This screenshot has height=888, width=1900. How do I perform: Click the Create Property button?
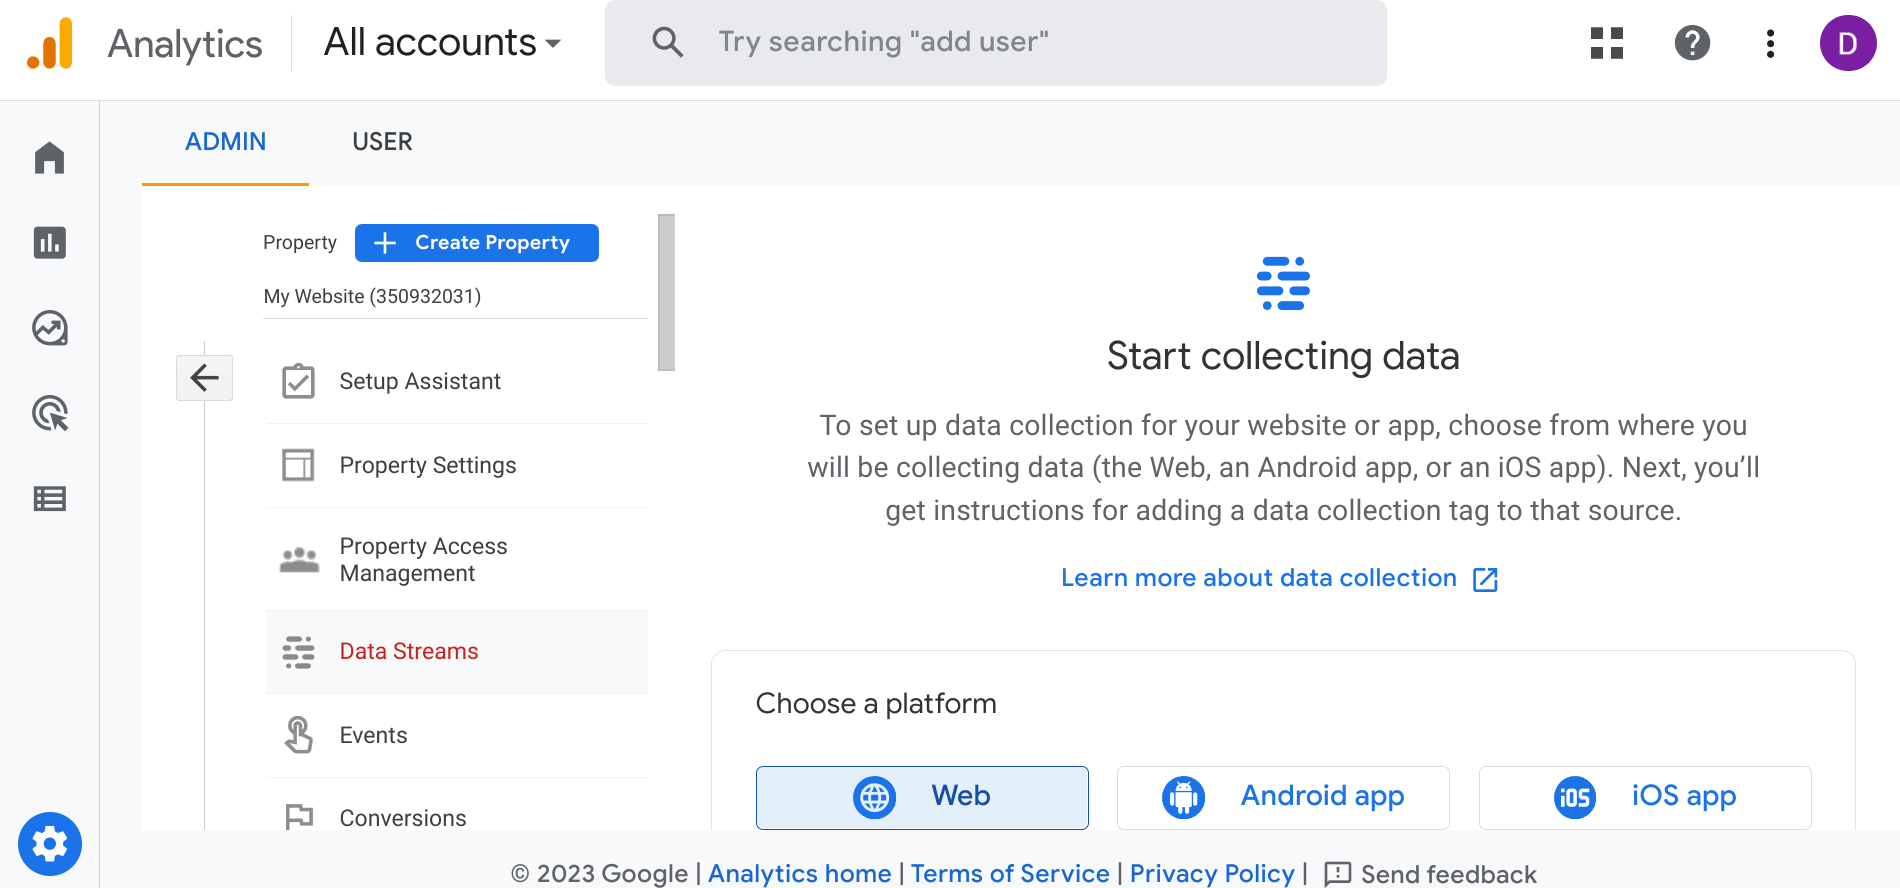tap(476, 242)
